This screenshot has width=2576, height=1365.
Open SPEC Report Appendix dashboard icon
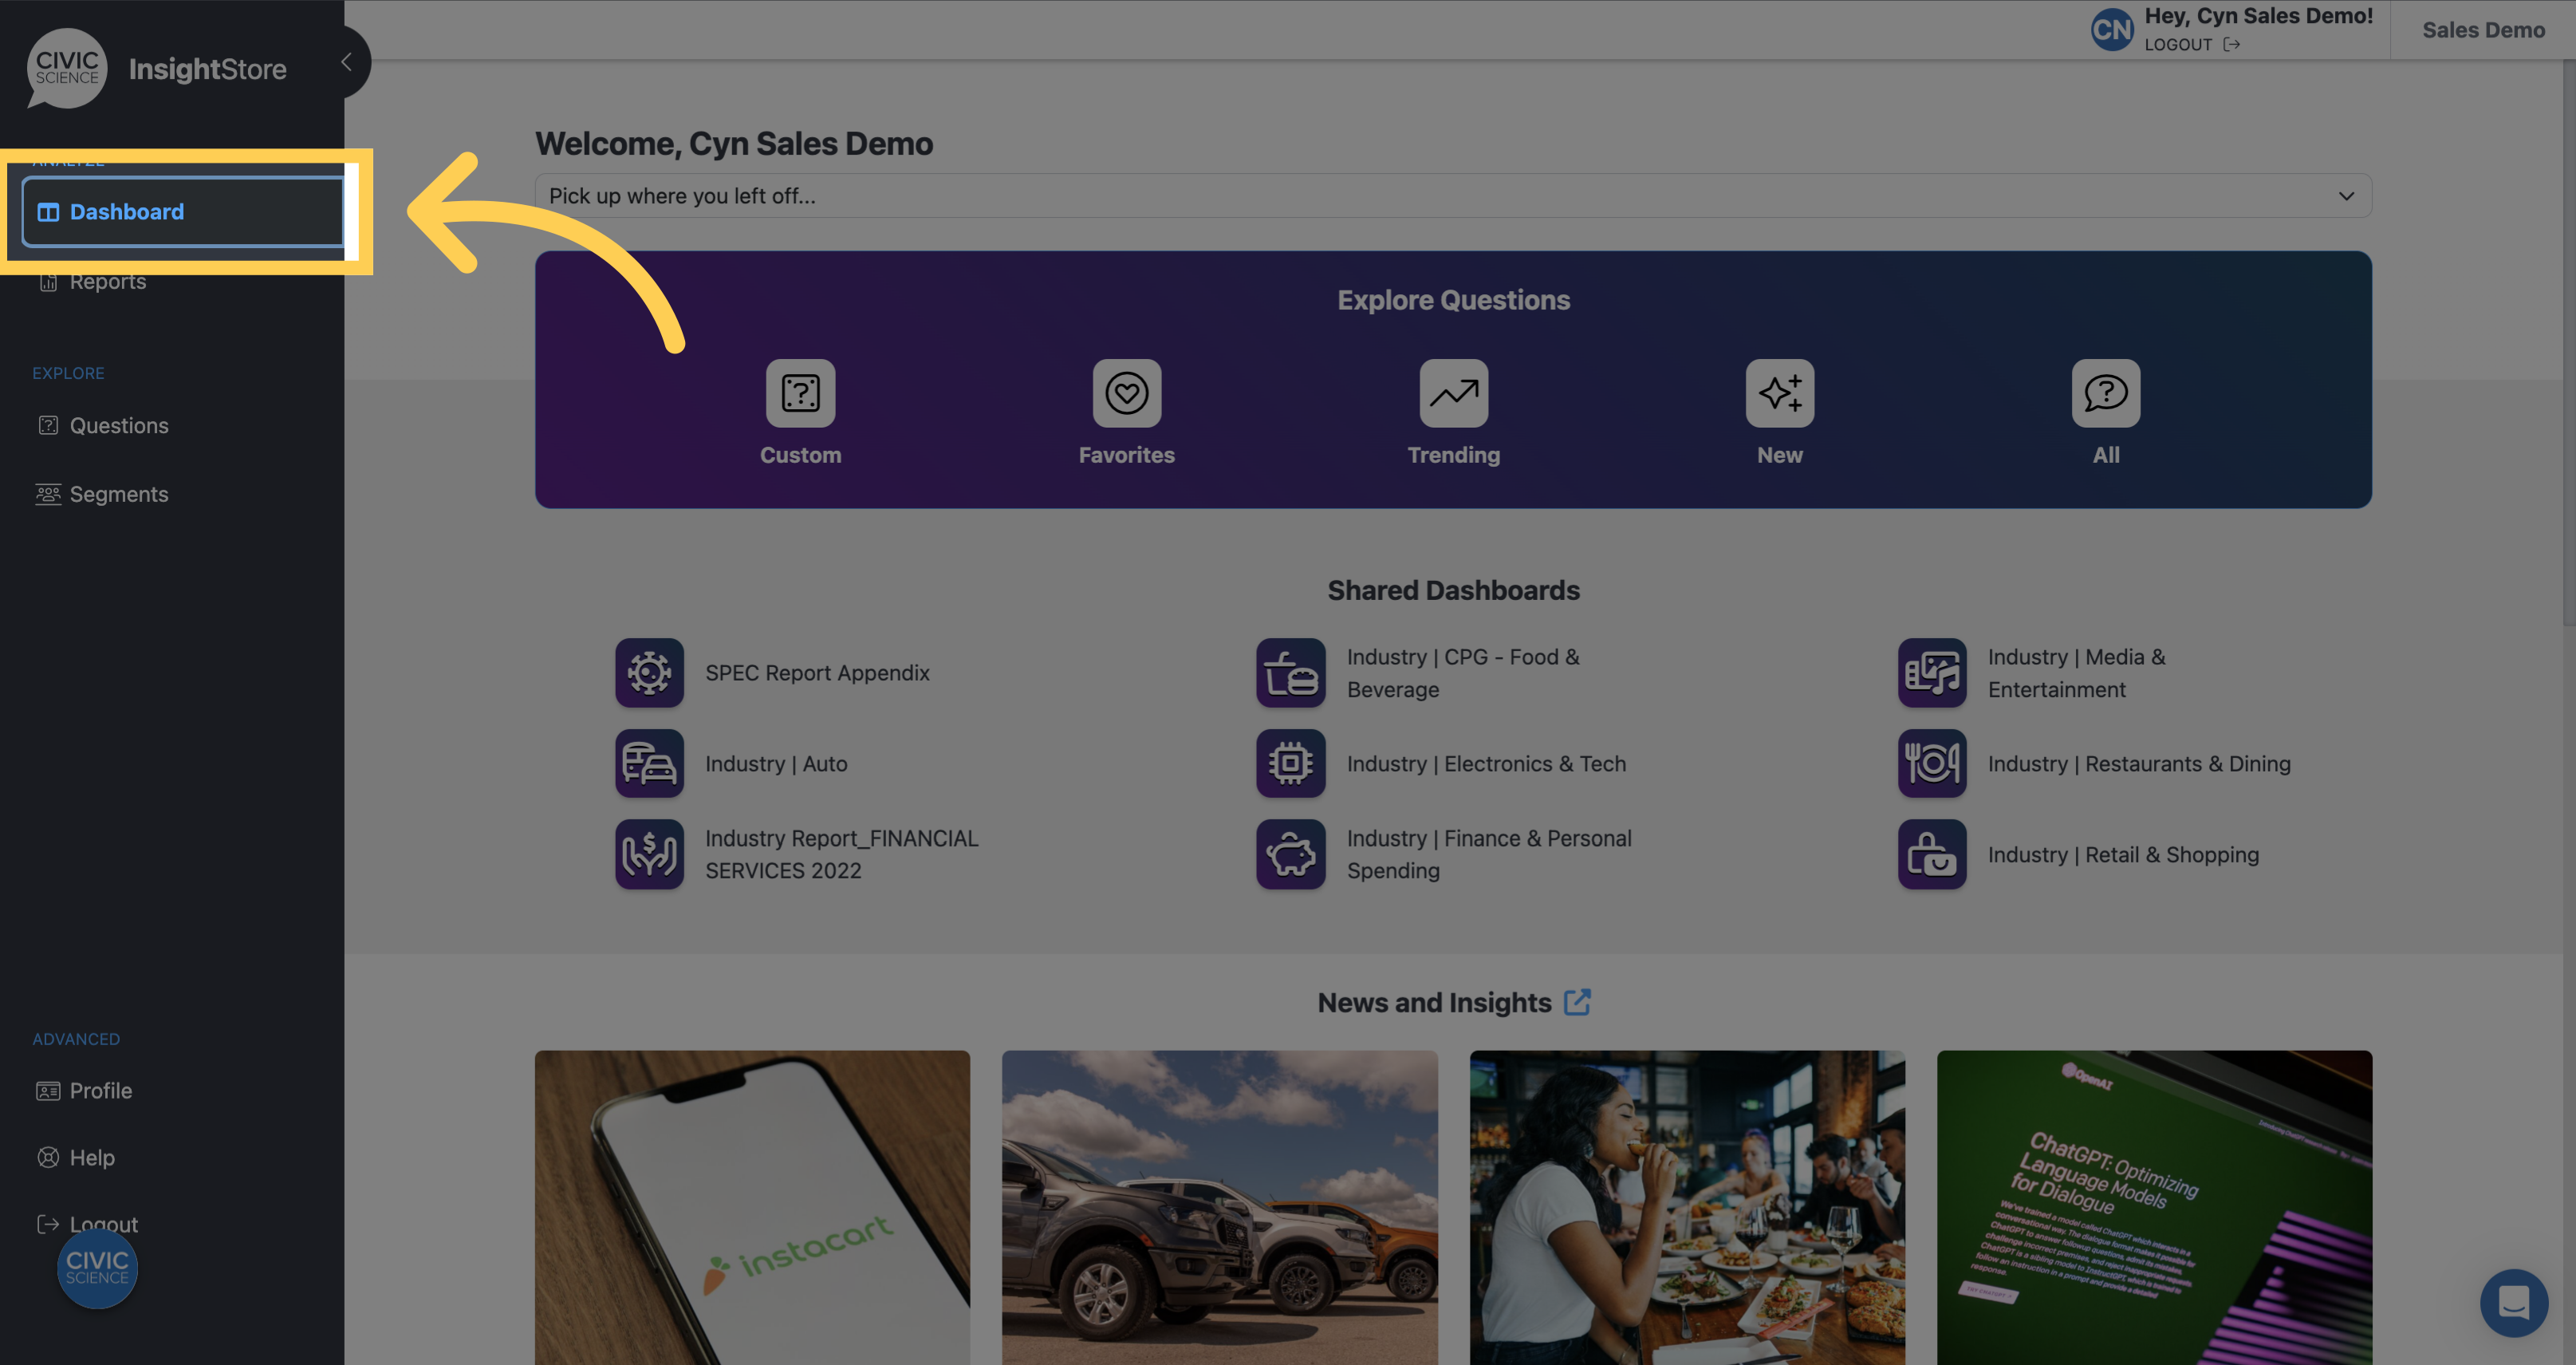649,673
